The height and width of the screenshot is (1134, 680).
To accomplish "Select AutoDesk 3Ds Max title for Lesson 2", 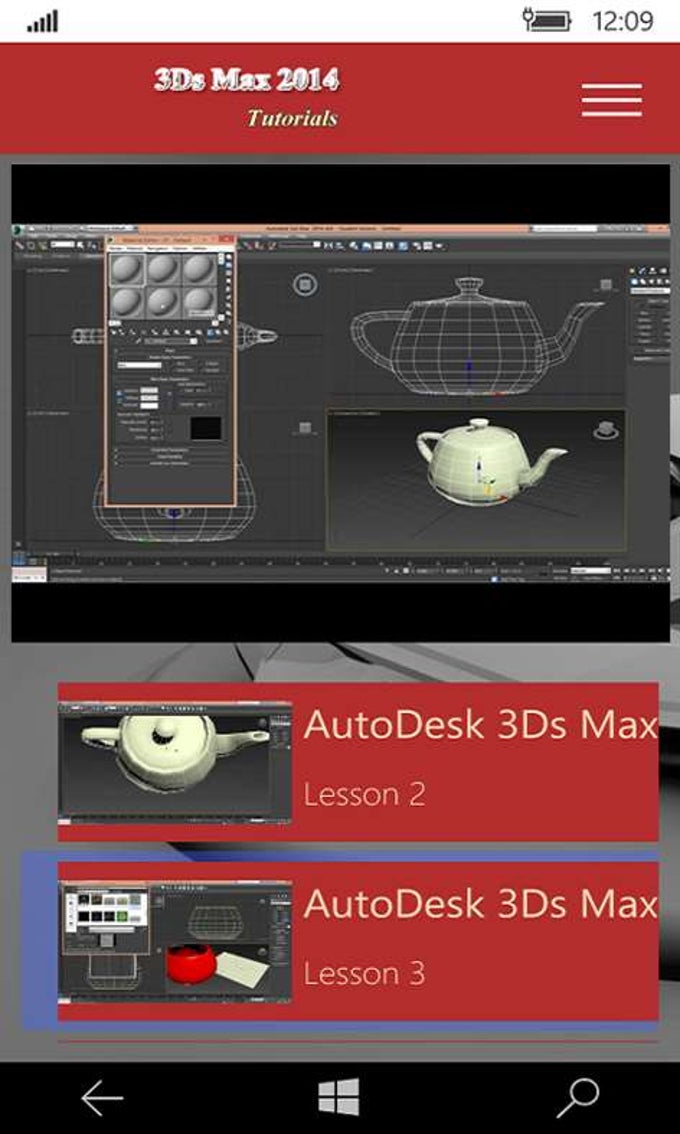I will tap(480, 725).
